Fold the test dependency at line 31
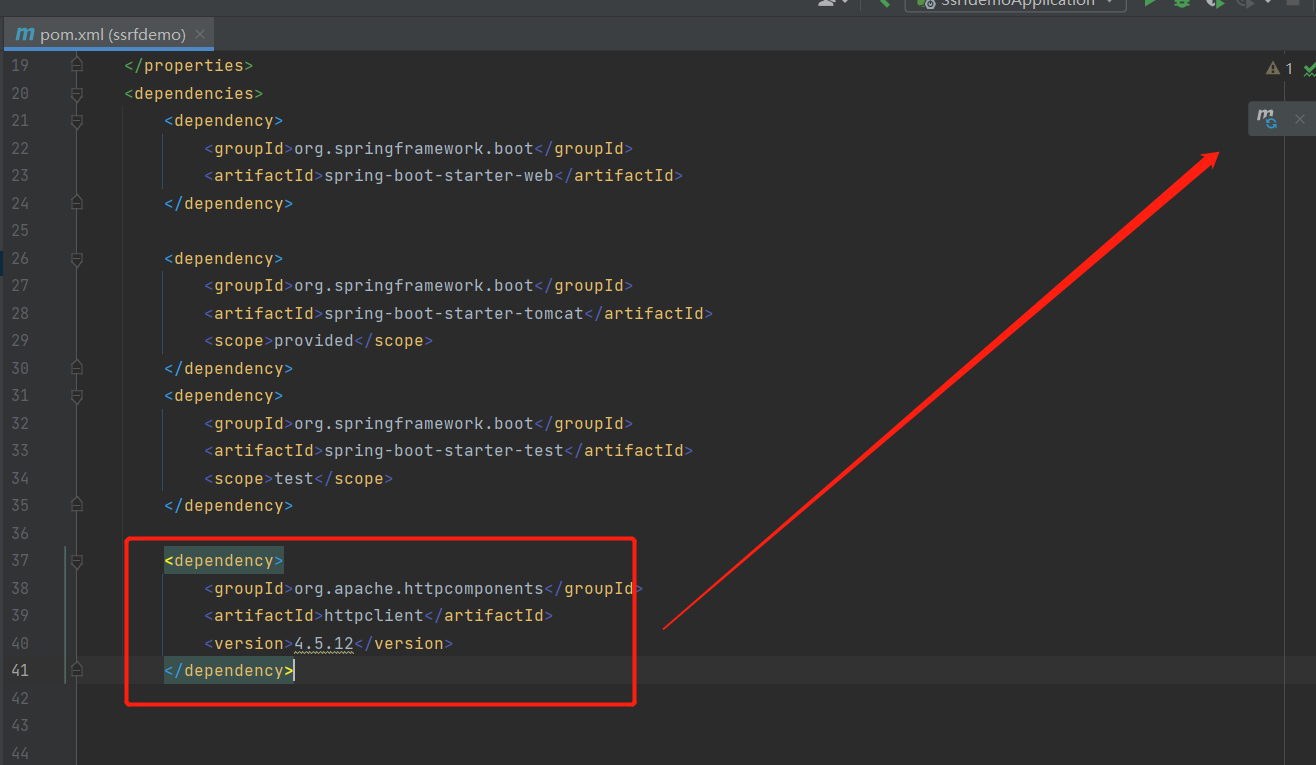 [x=77, y=396]
